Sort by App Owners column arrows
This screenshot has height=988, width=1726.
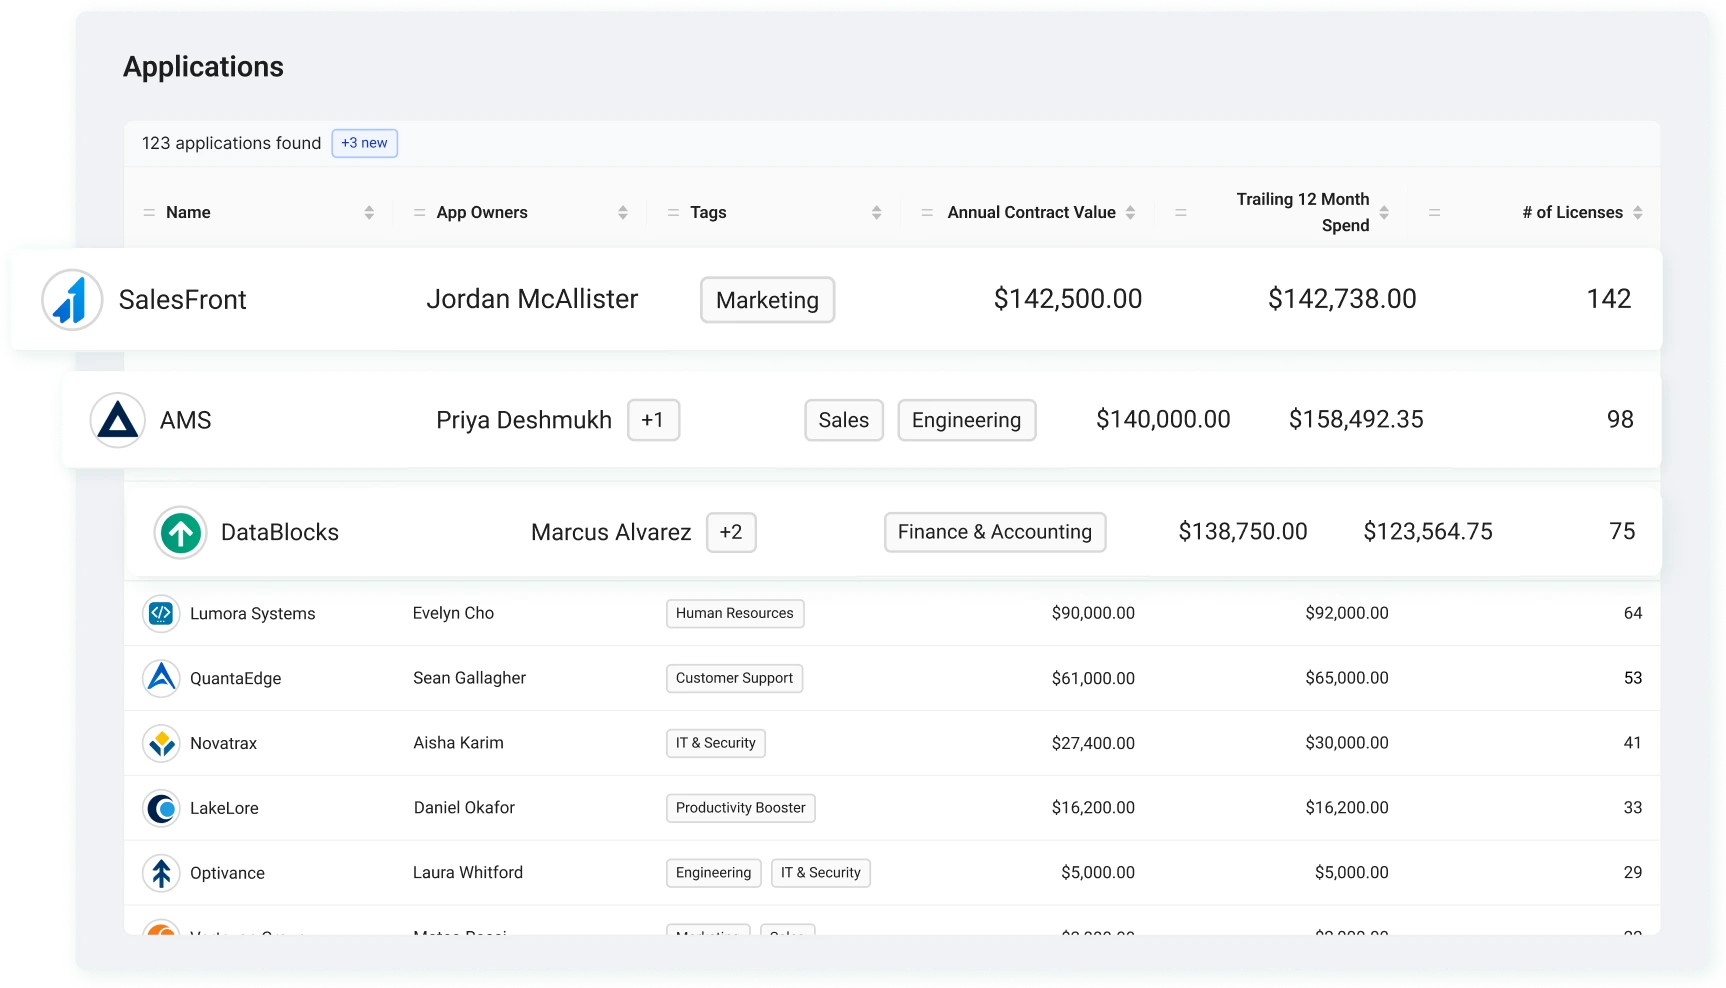tap(623, 212)
